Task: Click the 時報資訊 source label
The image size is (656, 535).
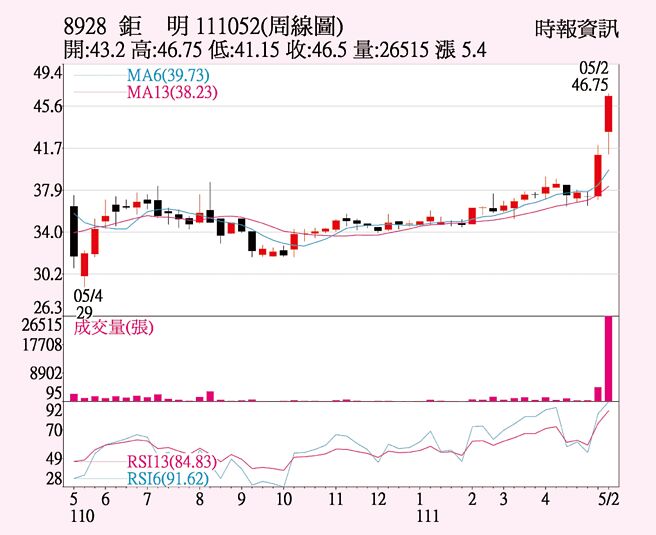Action: pos(577,28)
